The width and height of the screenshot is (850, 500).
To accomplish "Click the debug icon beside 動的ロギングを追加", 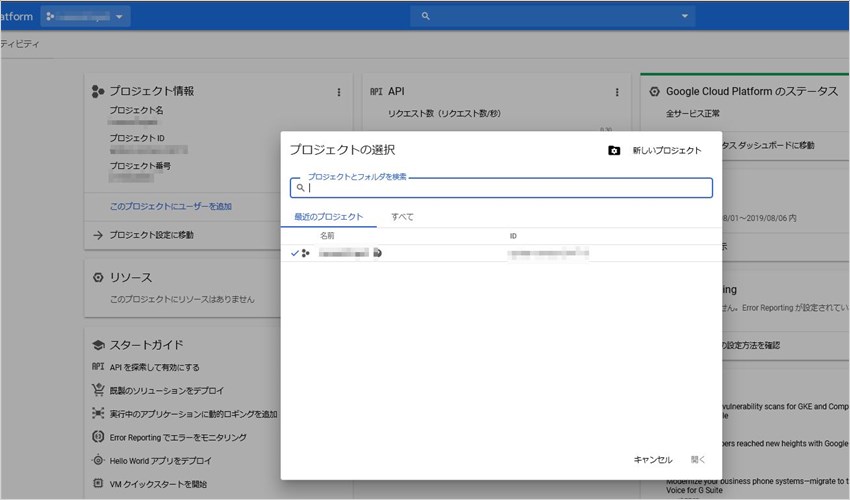I will (98, 413).
